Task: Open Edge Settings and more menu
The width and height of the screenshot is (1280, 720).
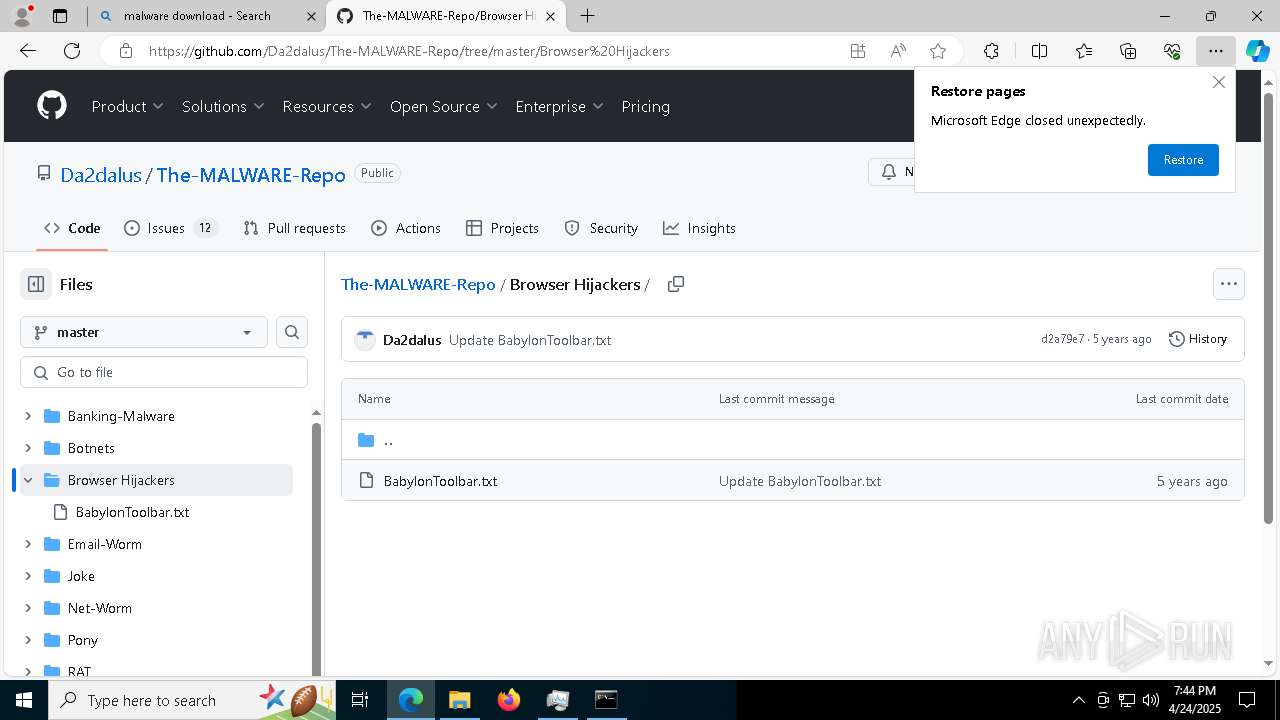Action: tap(1216, 51)
